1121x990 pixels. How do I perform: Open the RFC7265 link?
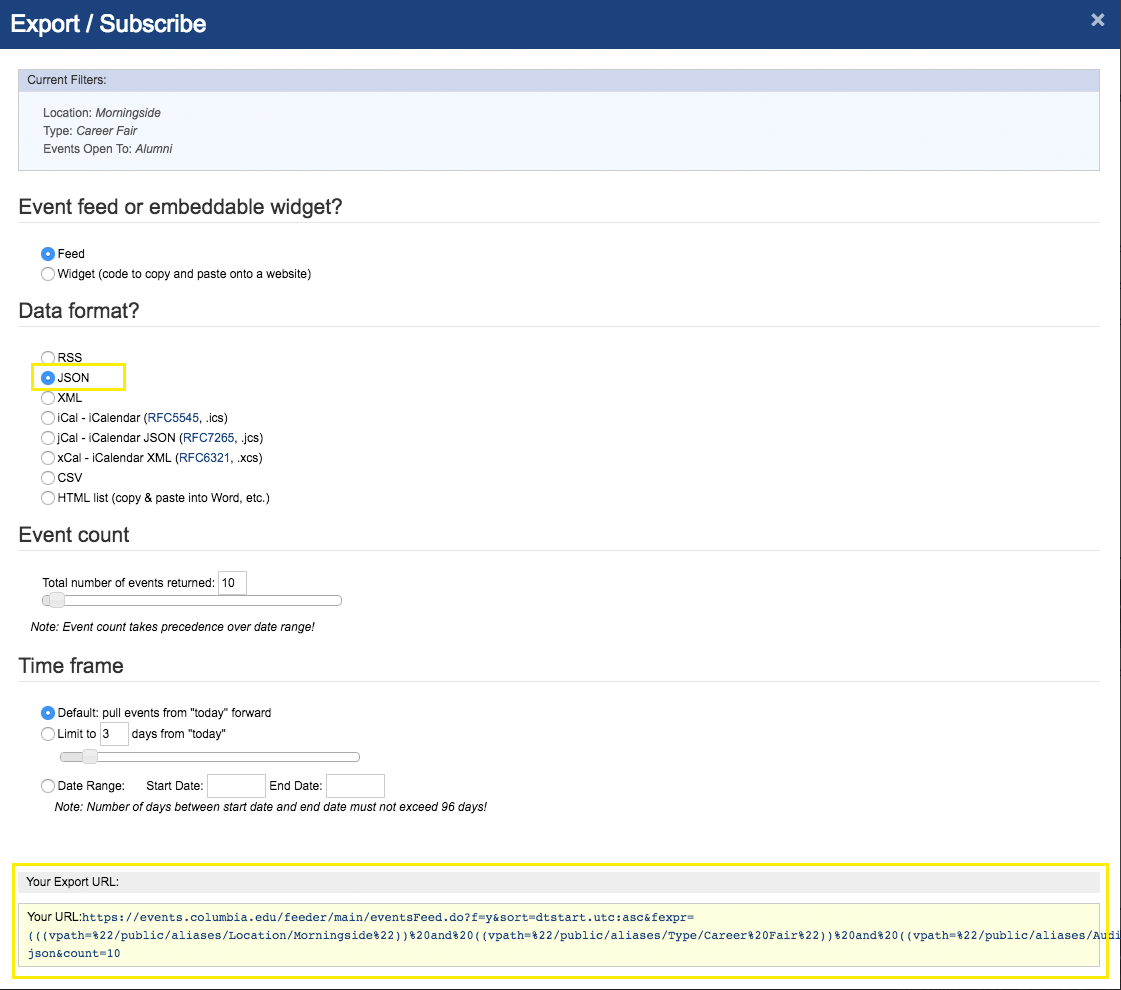click(x=209, y=437)
